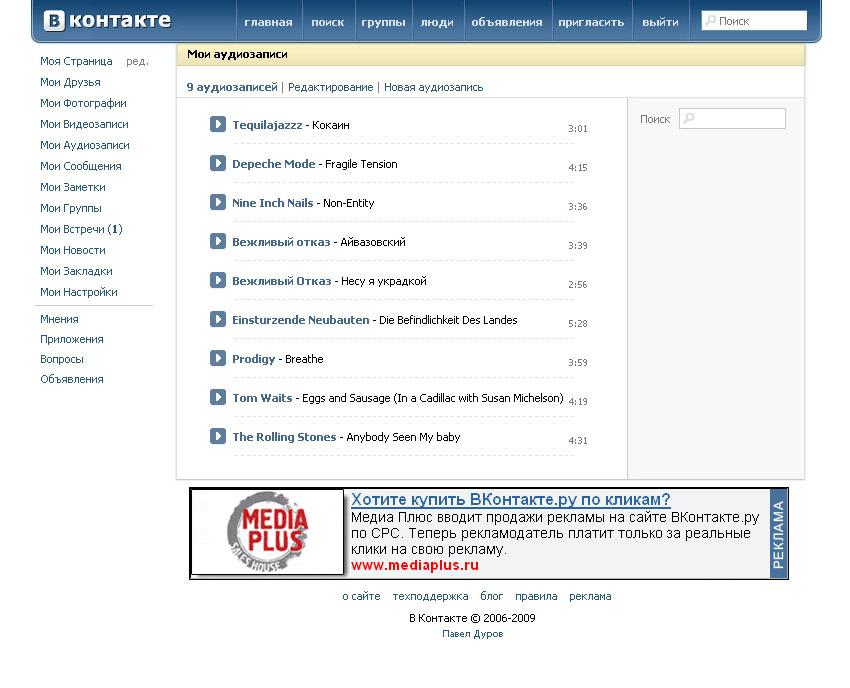Open Мои Видеозаписи

[85, 124]
